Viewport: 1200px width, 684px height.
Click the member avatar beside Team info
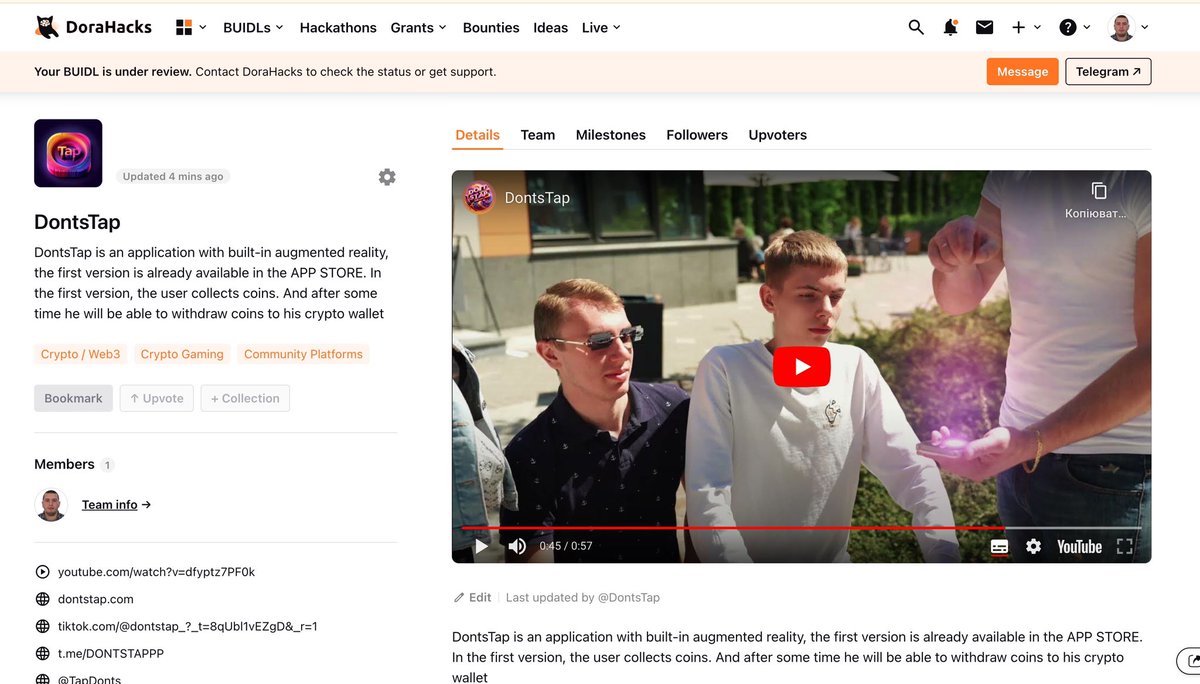click(51, 505)
